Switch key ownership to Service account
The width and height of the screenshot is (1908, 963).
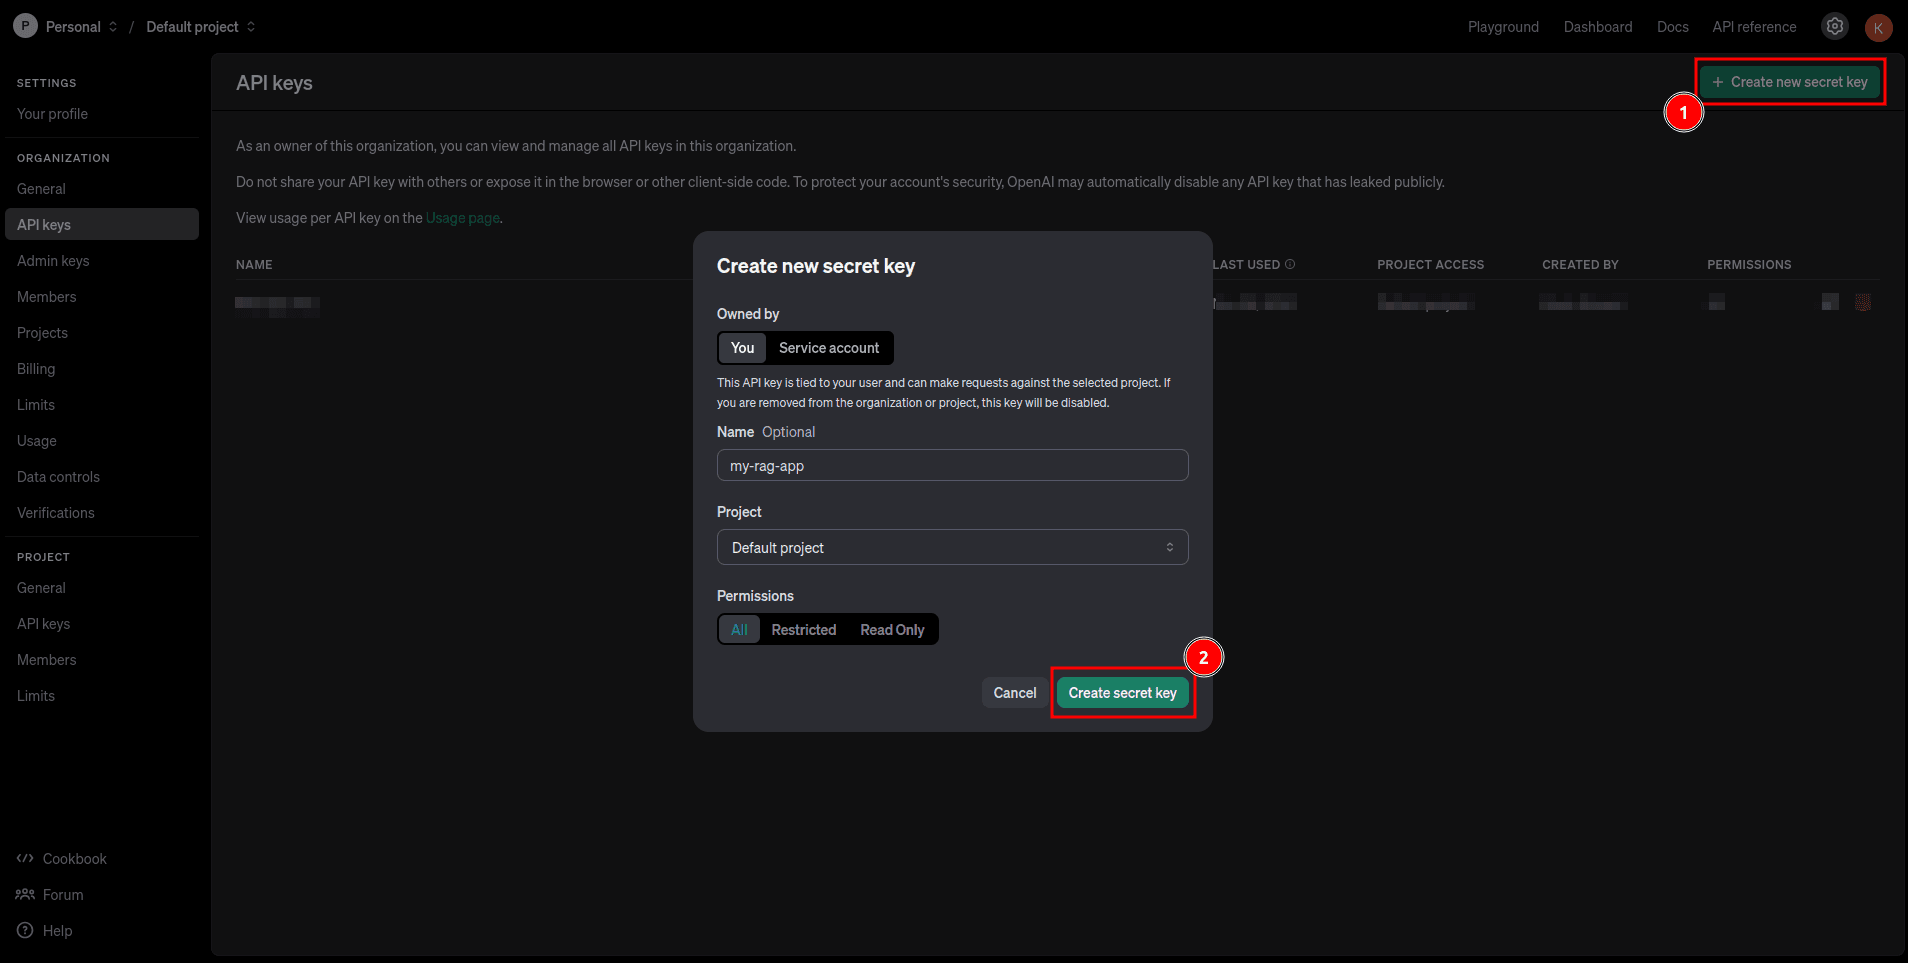(x=830, y=348)
